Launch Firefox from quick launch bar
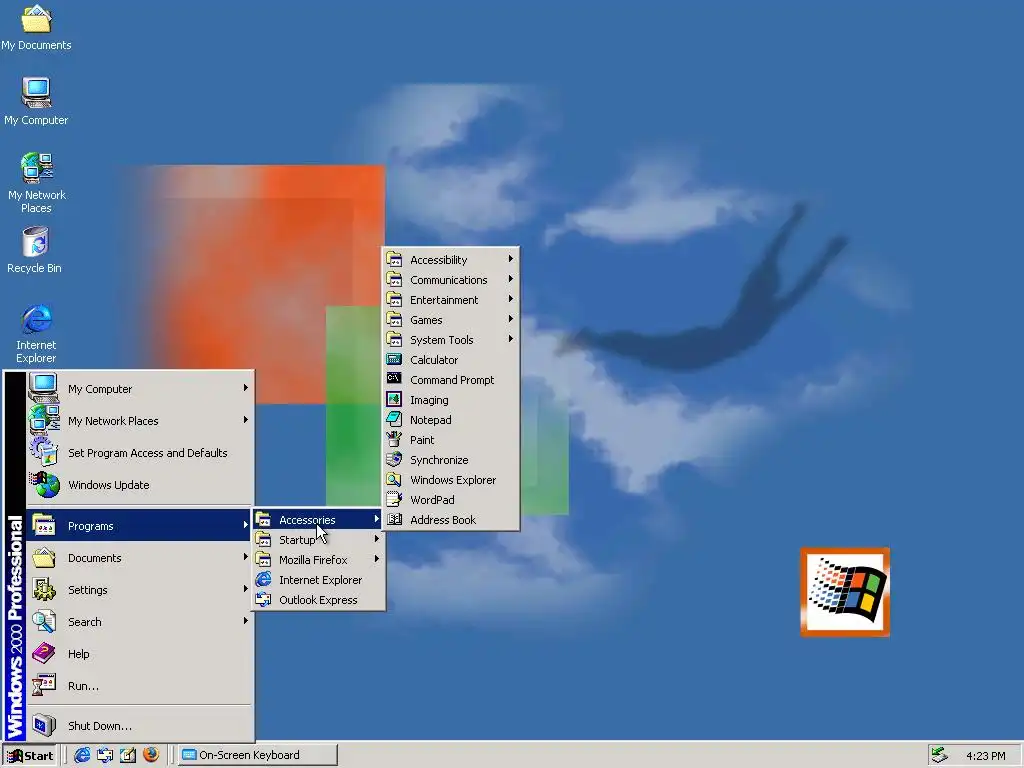Image resolution: width=1024 pixels, height=768 pixels. click(x=151, y=755)
